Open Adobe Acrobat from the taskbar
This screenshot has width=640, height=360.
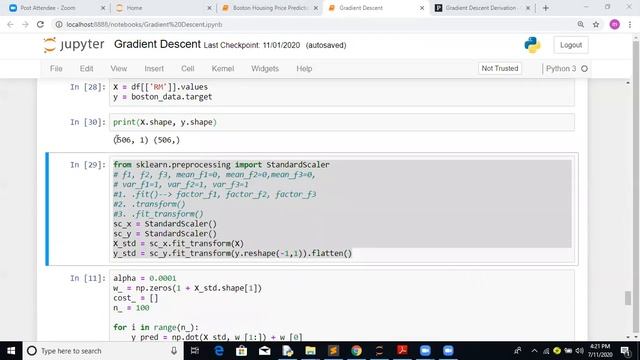click(402, 351)
